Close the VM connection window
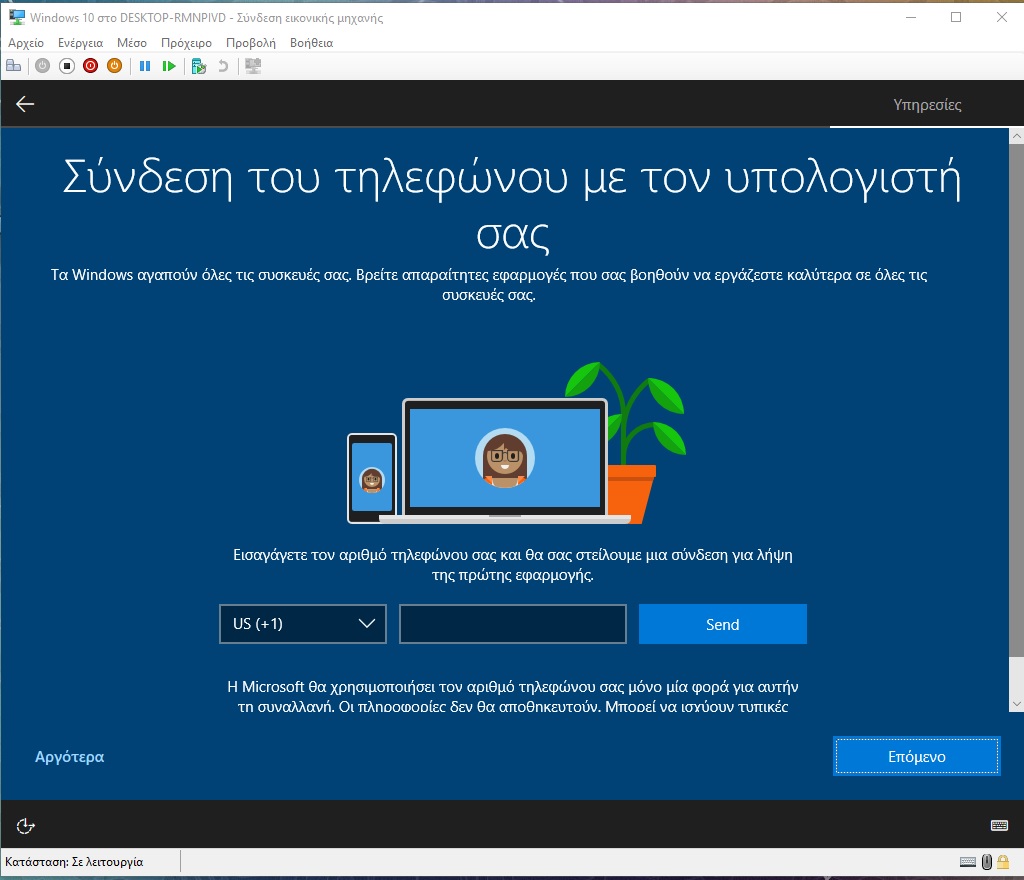This screenshot has width=1024, height=880. tap(1001, 18)
